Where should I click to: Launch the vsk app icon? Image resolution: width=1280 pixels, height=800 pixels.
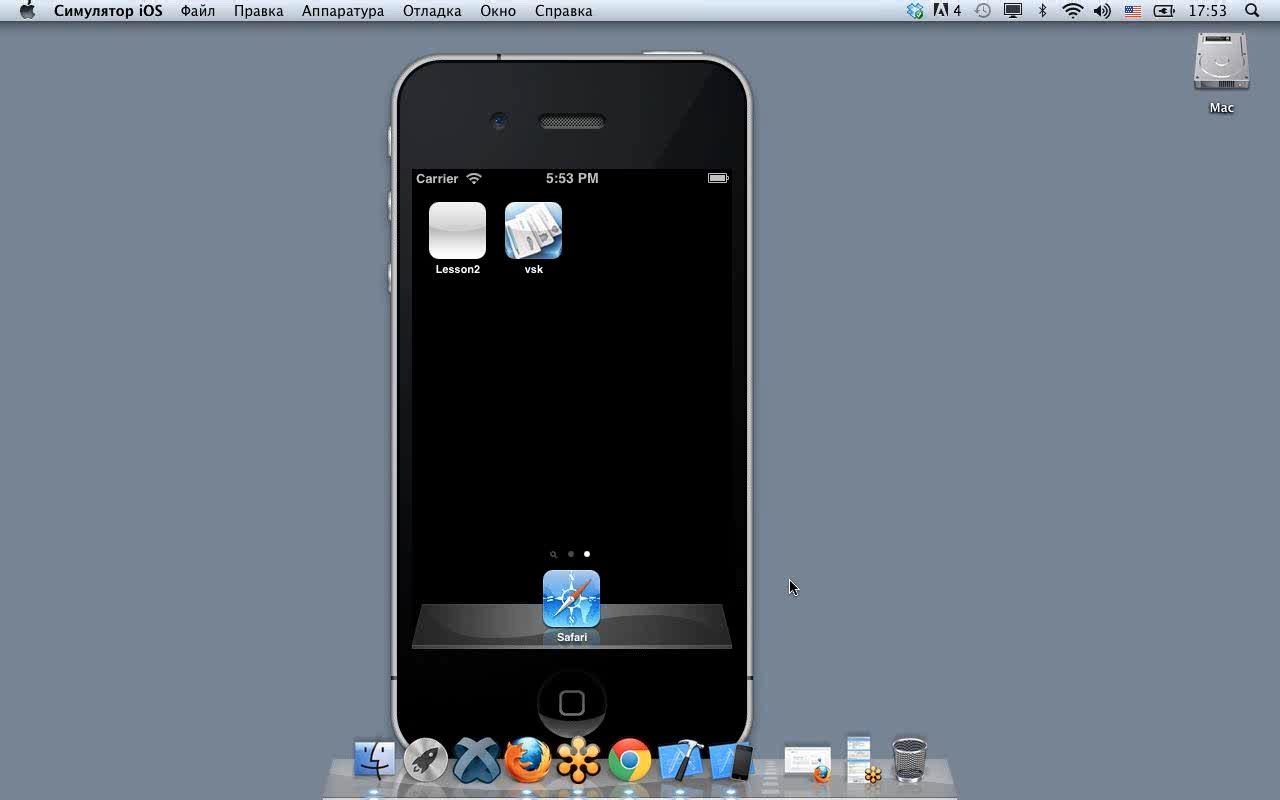tap(533, 231)
